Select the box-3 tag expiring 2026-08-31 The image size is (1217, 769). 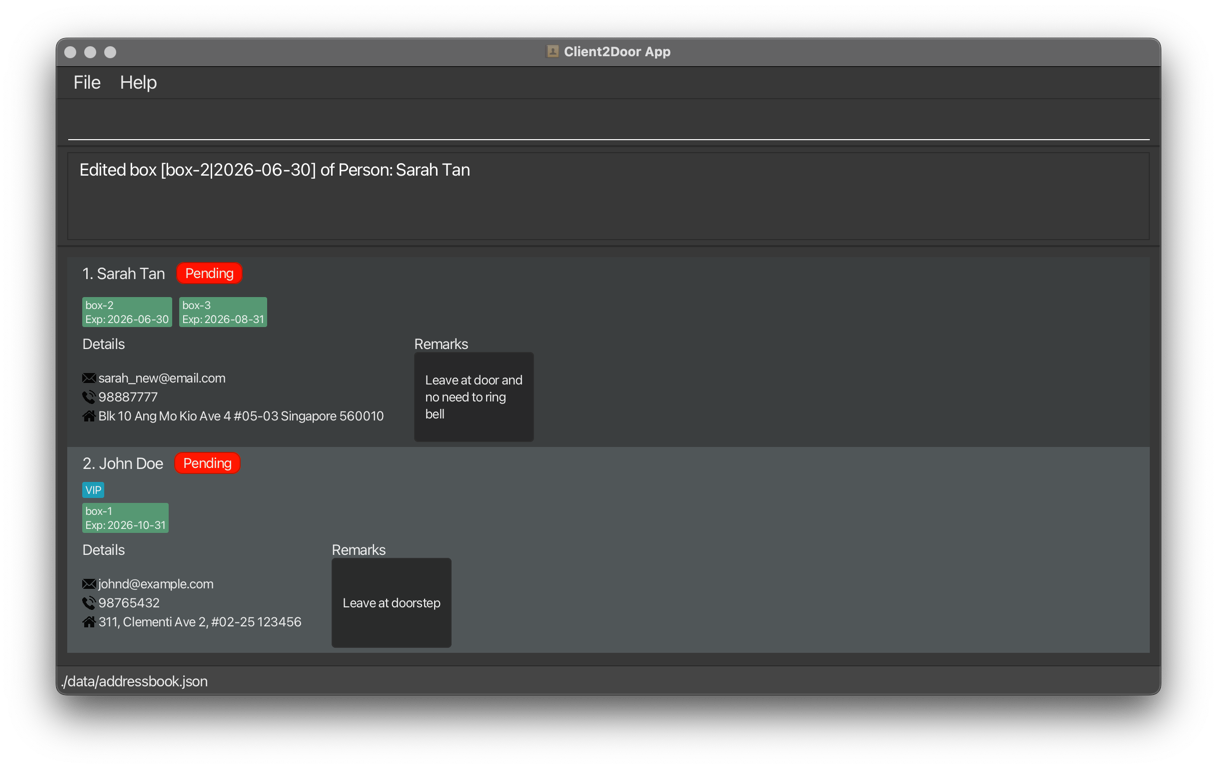coord(223,312)
